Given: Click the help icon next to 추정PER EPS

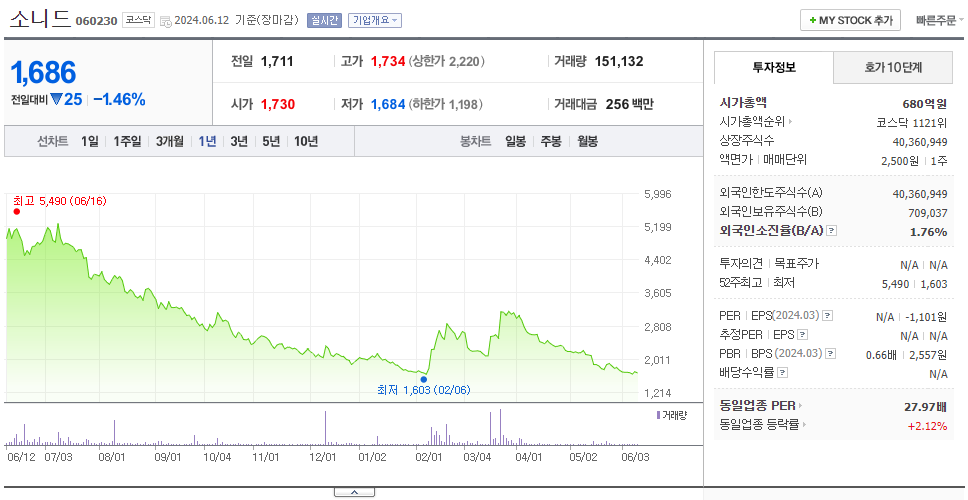Looking at the screenshot, I should [x=802, y=335].
